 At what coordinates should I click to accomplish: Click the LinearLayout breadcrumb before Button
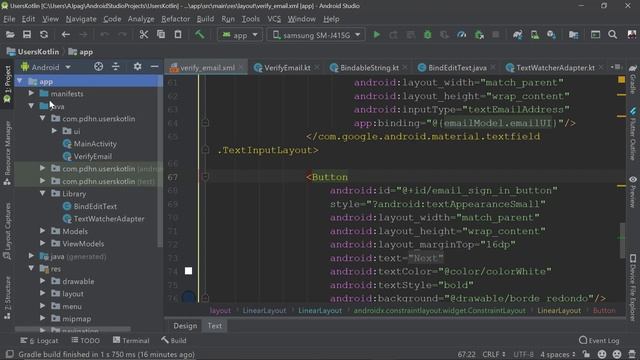click(559, 311)
